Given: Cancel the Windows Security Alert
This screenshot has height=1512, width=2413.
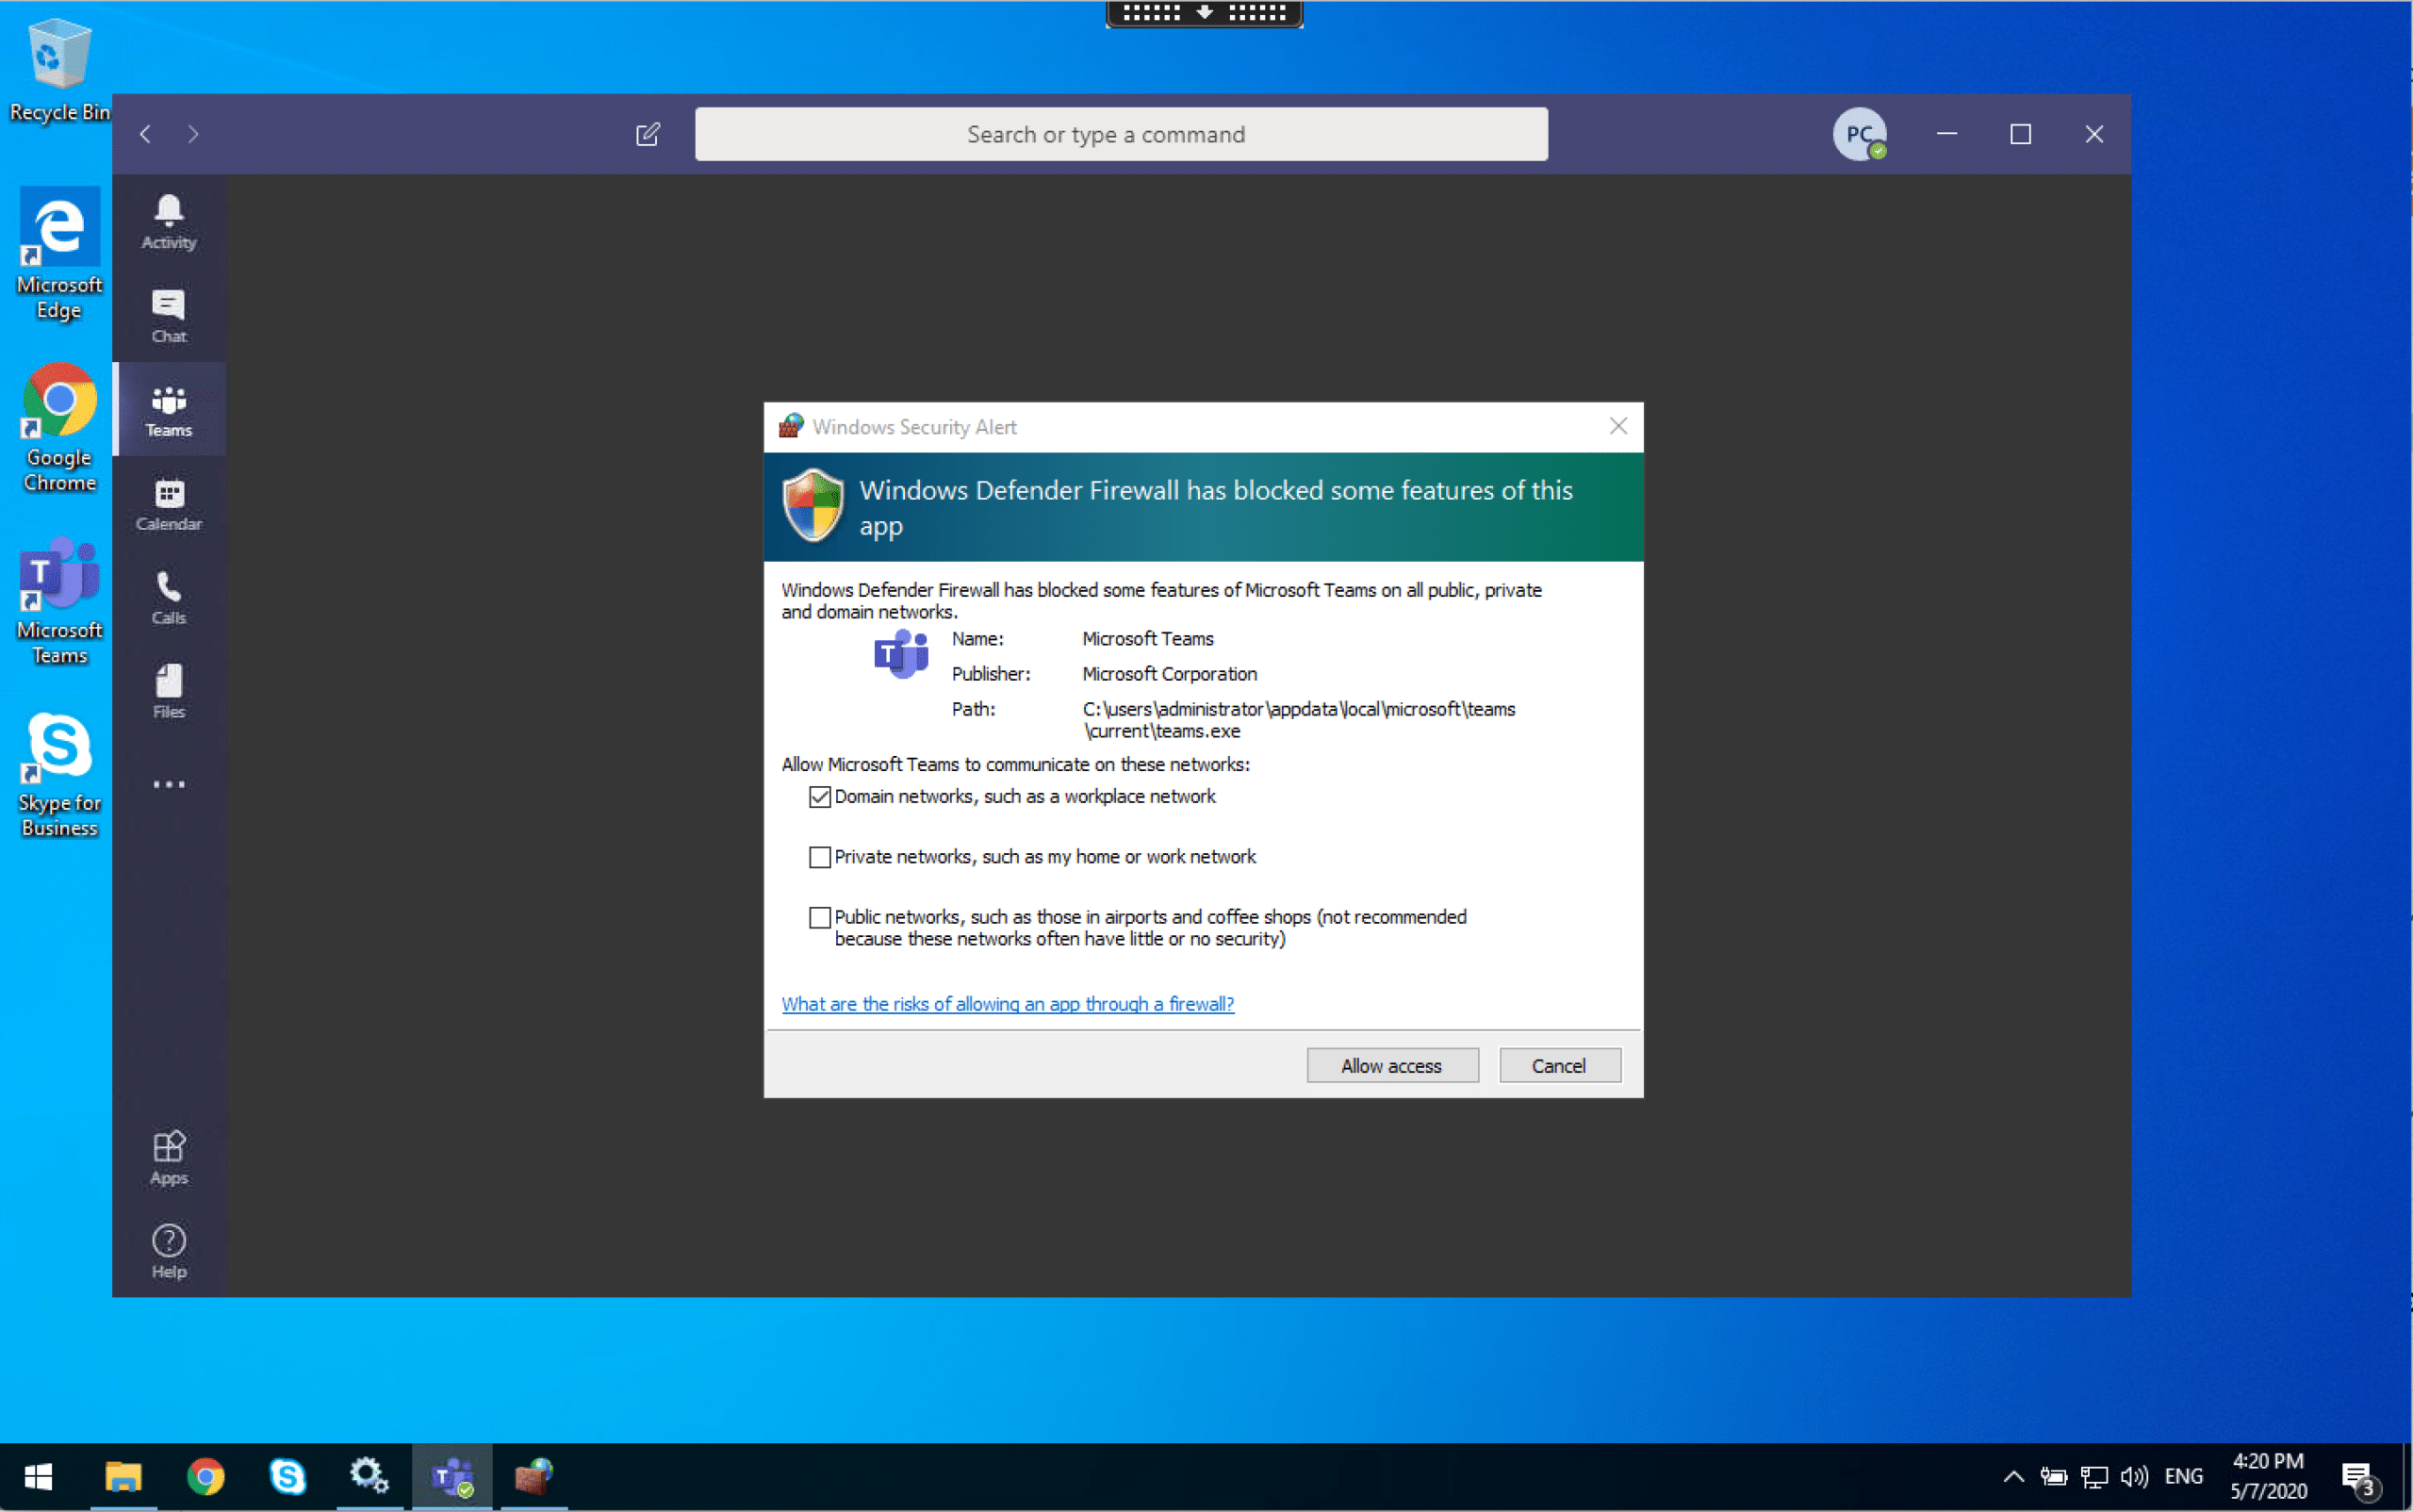Looking at the screenshot, I should 1559,1066.
